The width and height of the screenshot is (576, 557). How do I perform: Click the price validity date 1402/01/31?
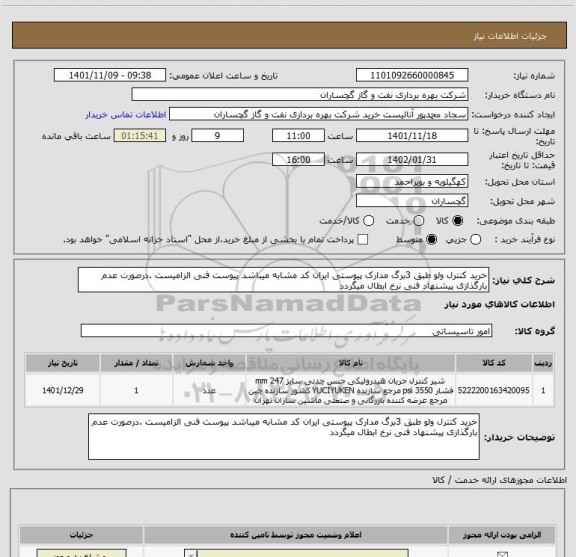click(x=412, y=159)
